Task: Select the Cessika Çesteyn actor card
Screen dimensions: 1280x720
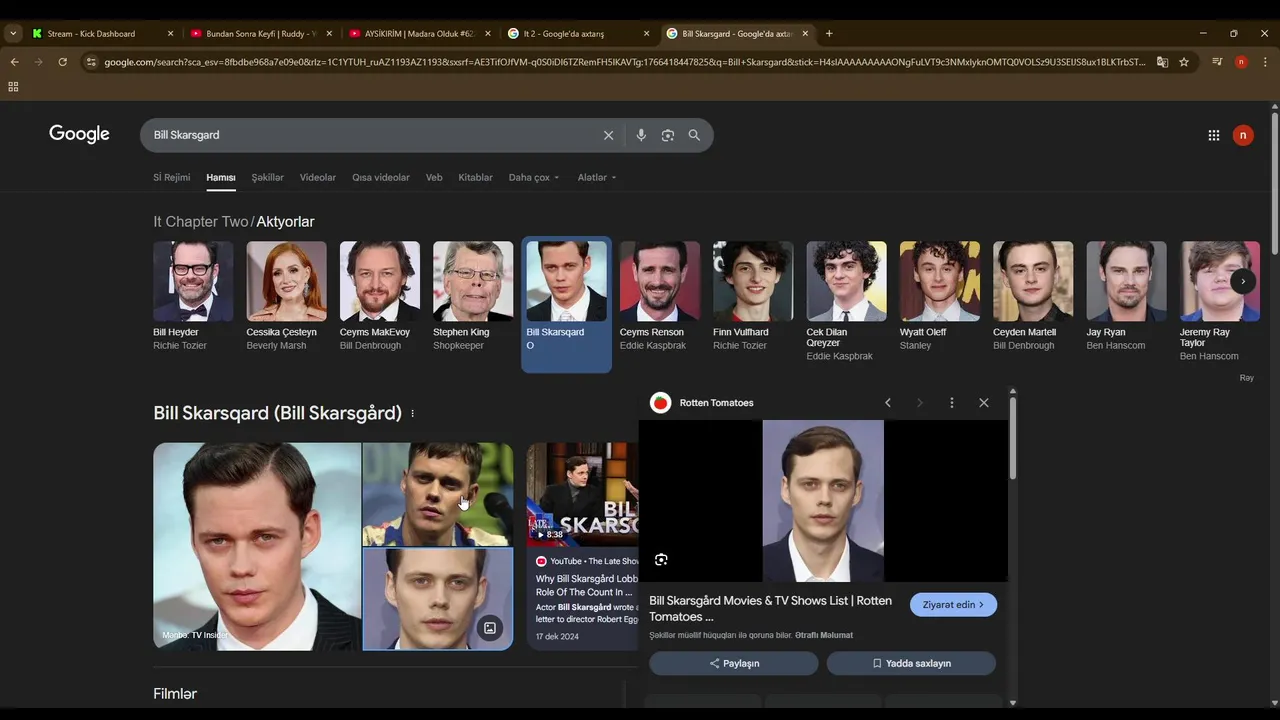Action: tap(286, 297)
